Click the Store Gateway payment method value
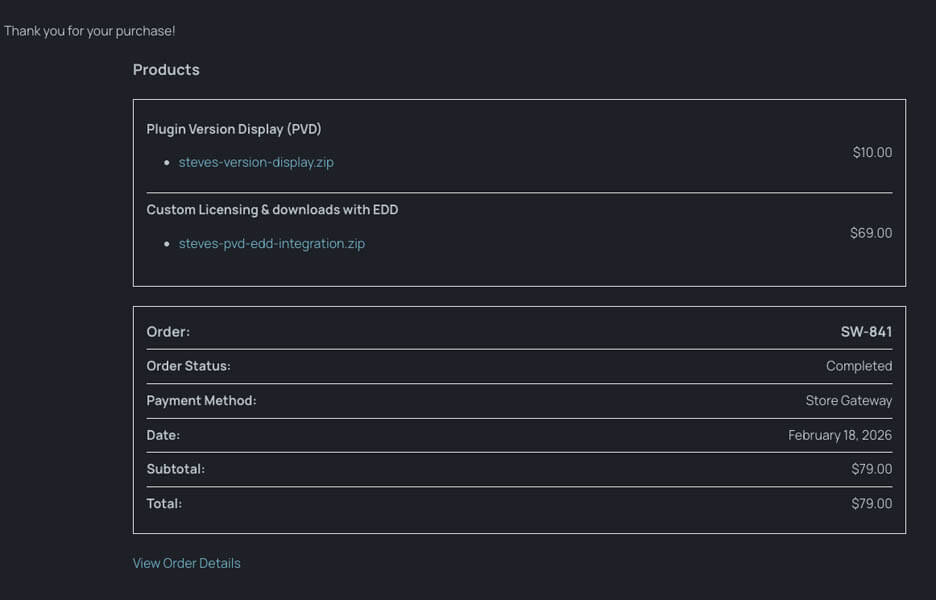Image resolution: width=936 pixels, height=600 pixels. 849,401
